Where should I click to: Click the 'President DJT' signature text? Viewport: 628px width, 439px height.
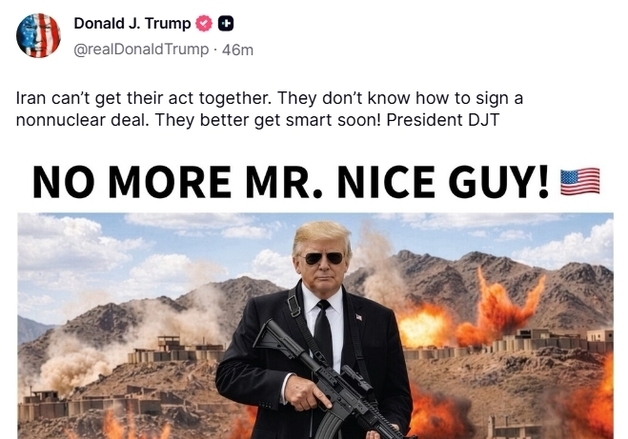443,120
